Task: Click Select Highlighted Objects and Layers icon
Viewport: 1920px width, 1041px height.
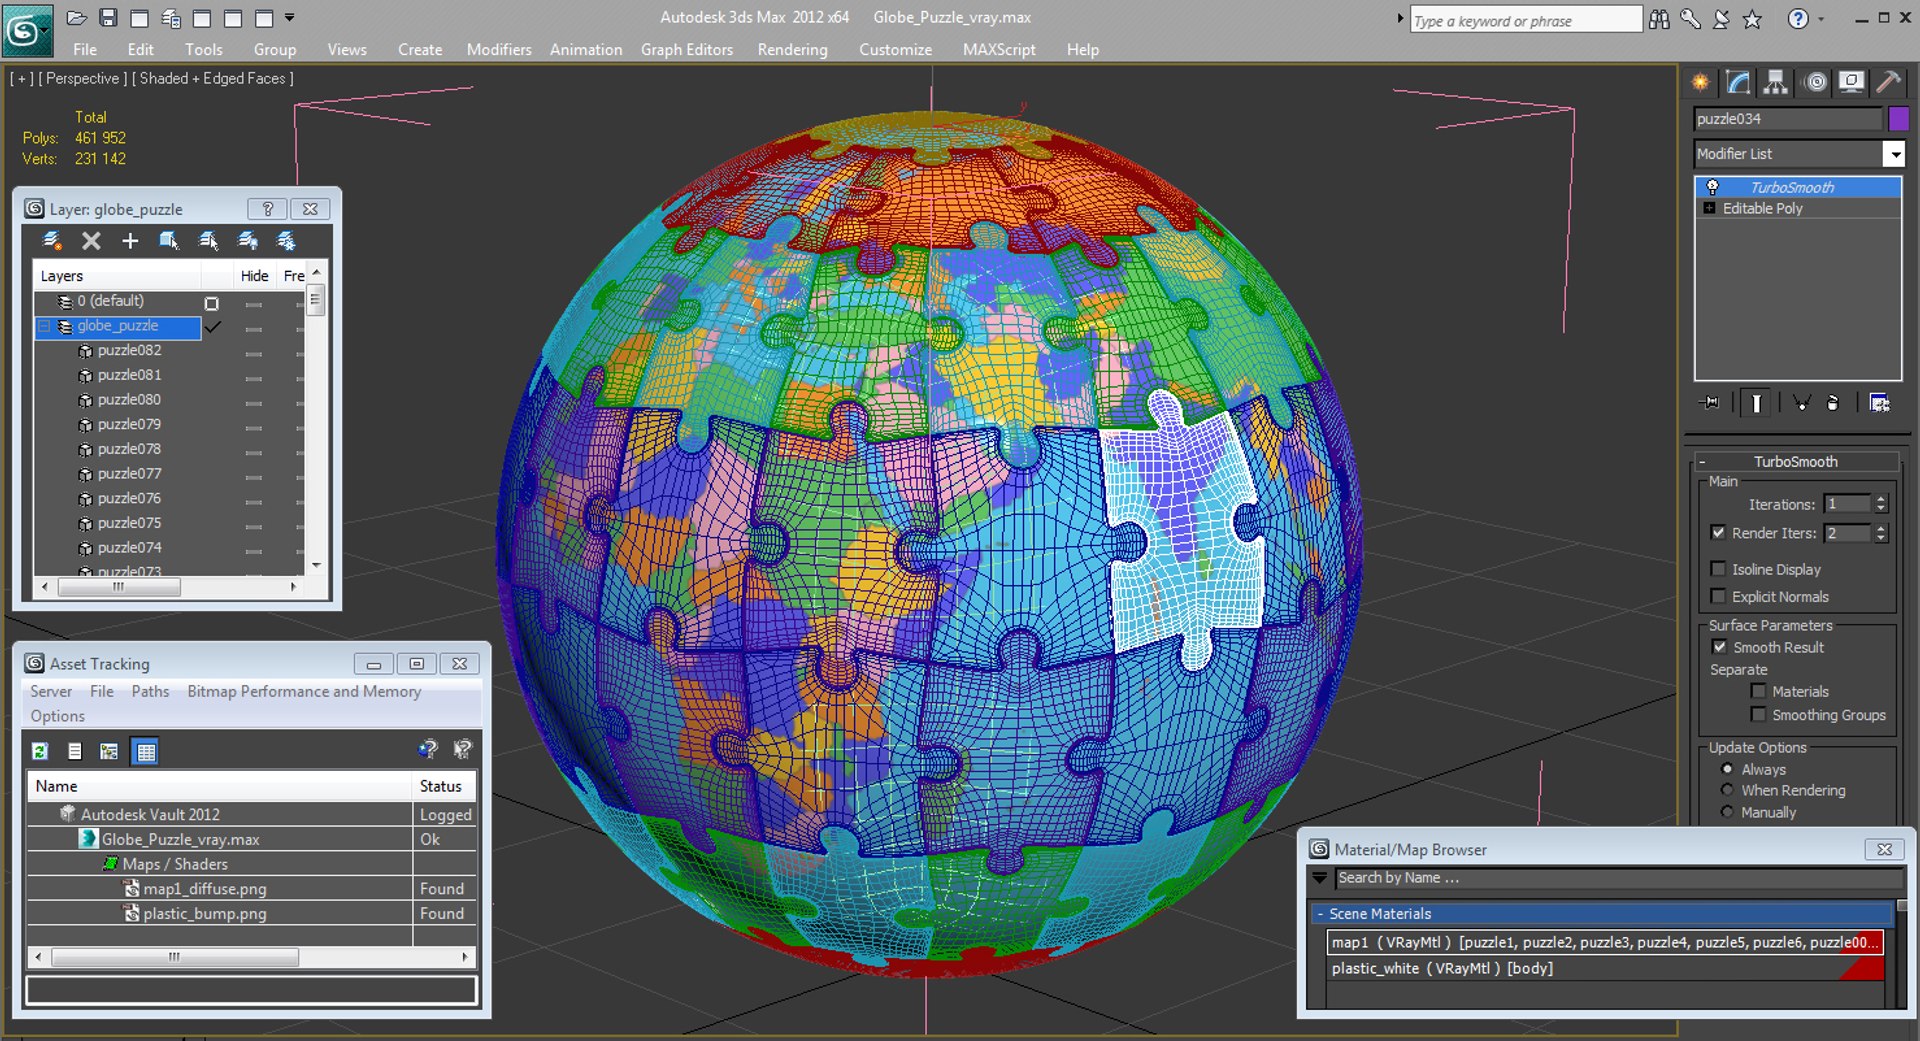Action: (x=169, y=241)
